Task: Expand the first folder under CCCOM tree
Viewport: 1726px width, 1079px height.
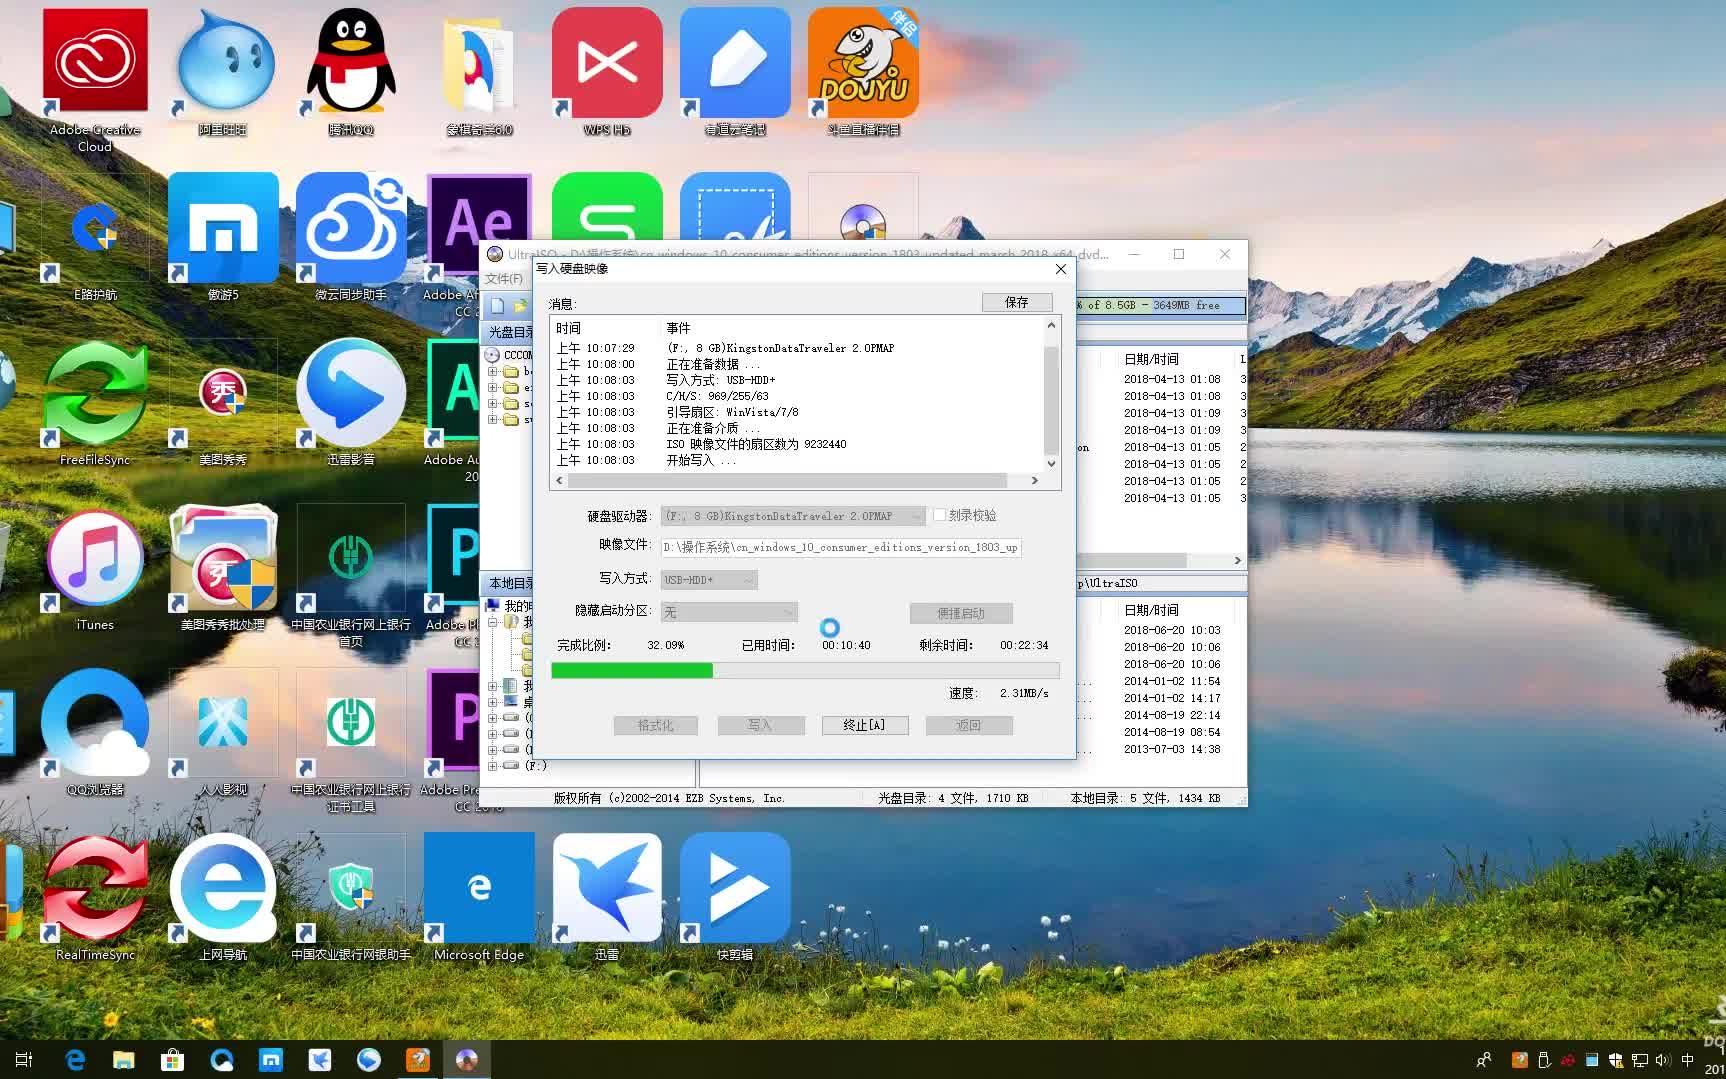Action: 492,371
